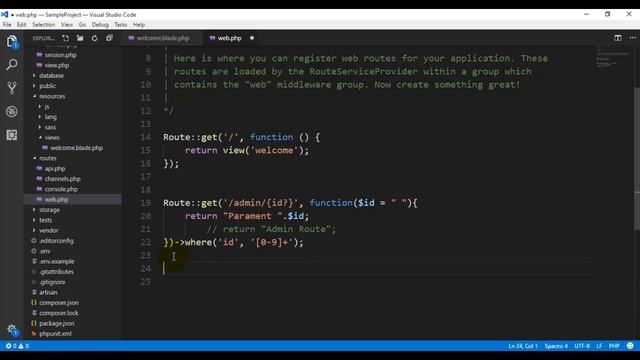Open the .gitignore file
Image resolution: width=640 pixels, height=360 pixels.
tap(52, 282)
